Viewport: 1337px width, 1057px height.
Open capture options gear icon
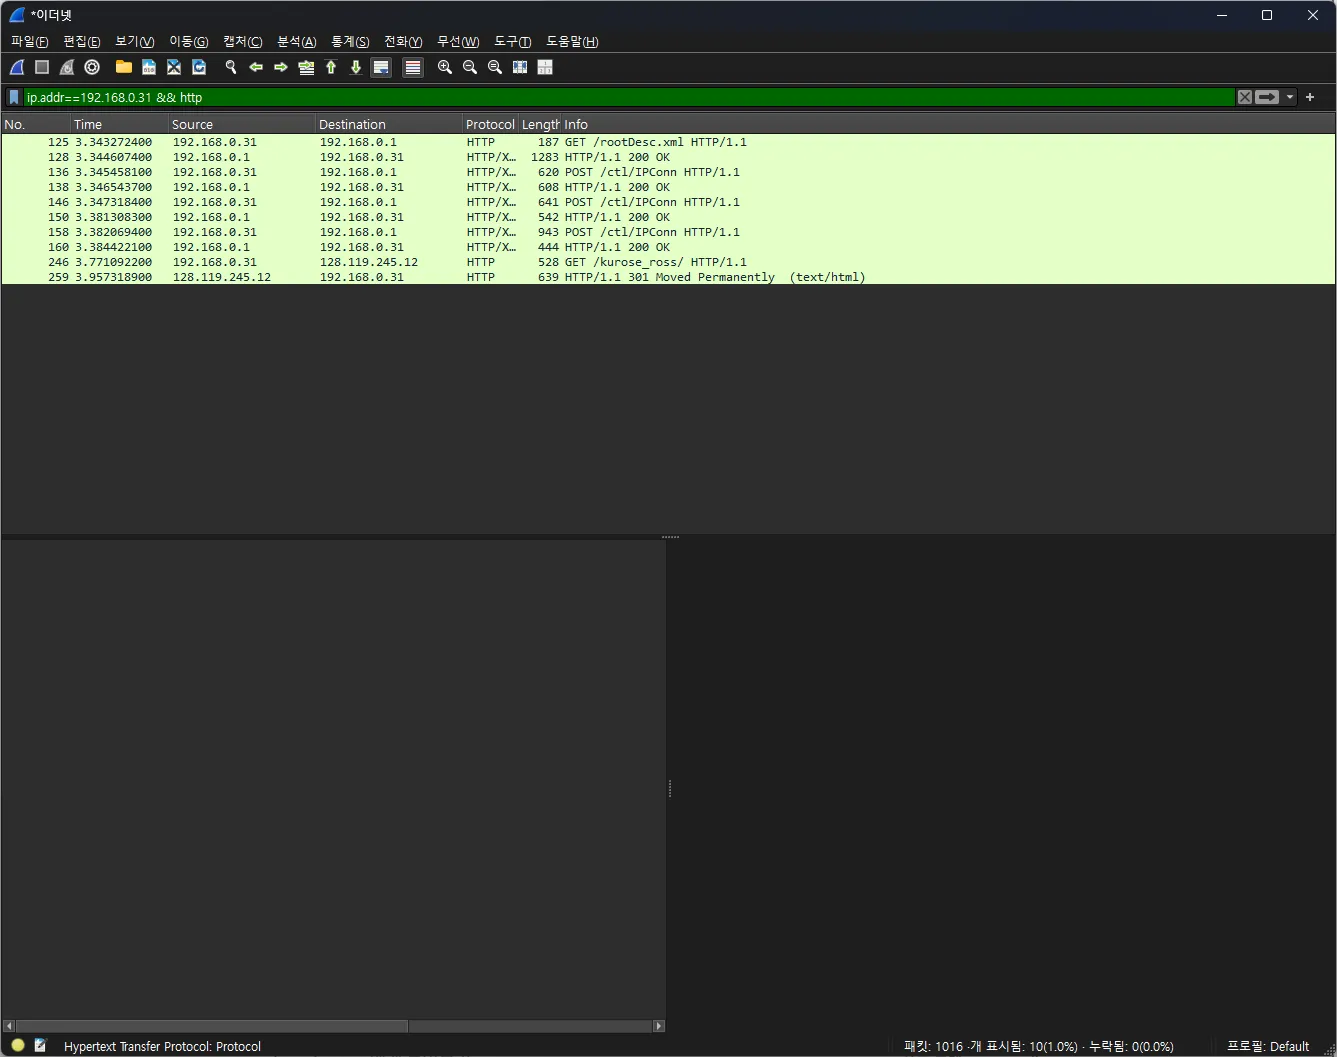[x=92, y=67]
